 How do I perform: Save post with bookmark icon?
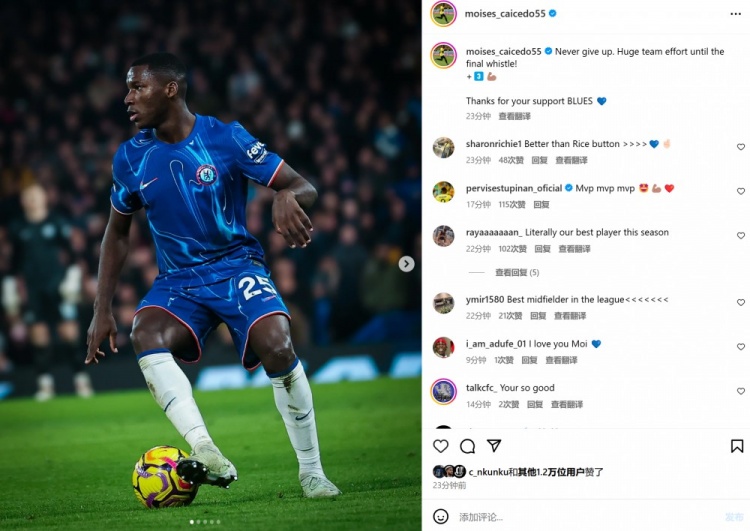737,446
